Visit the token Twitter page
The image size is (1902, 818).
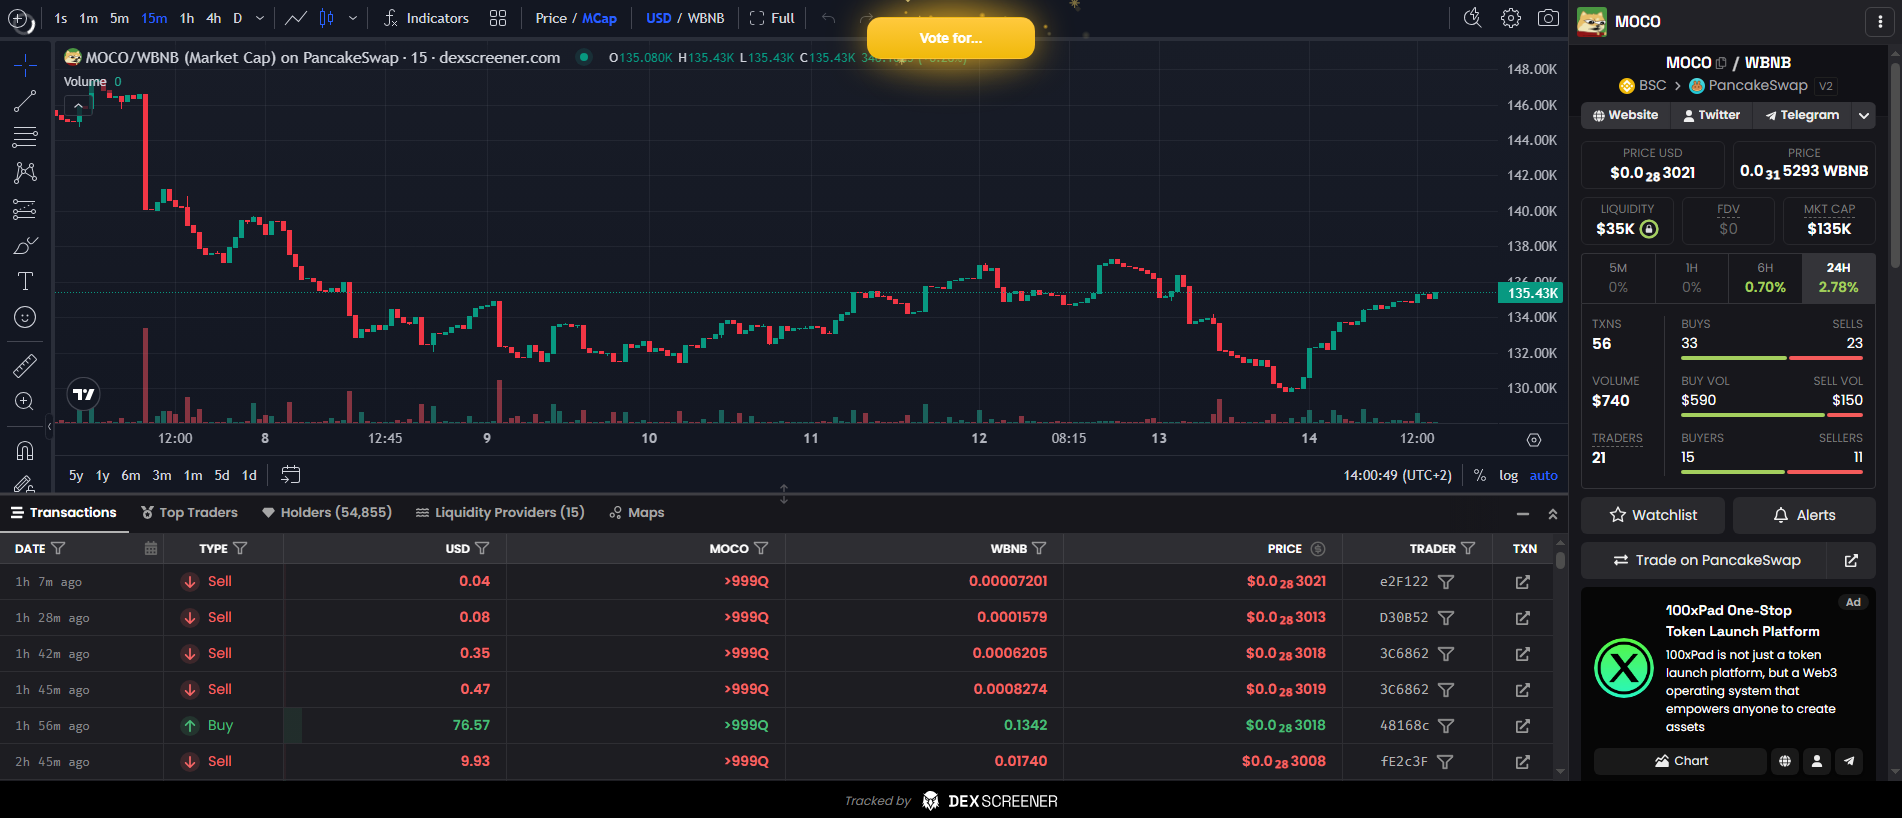[1711, 115]
